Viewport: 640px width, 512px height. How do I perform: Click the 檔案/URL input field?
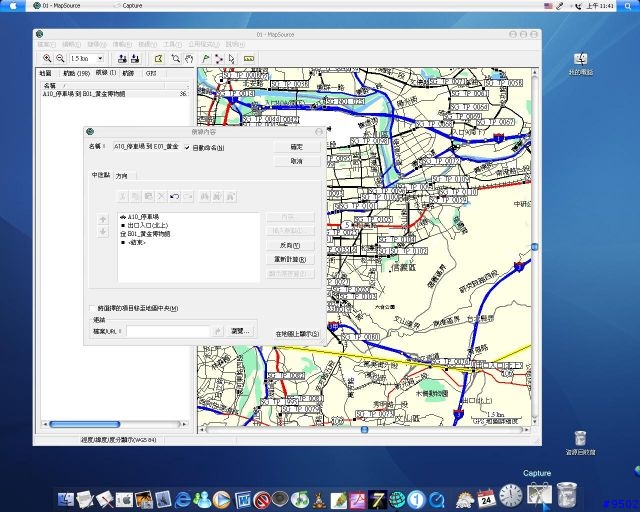pyautogui.click(x=168, y=331)
